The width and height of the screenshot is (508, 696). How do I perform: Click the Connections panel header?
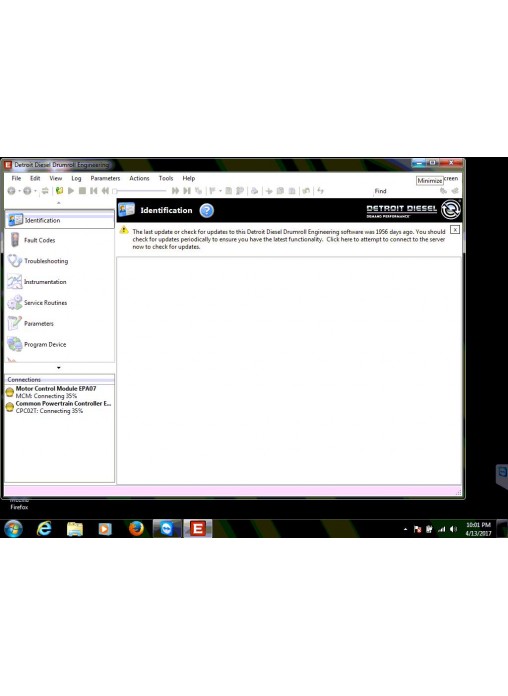60,380
